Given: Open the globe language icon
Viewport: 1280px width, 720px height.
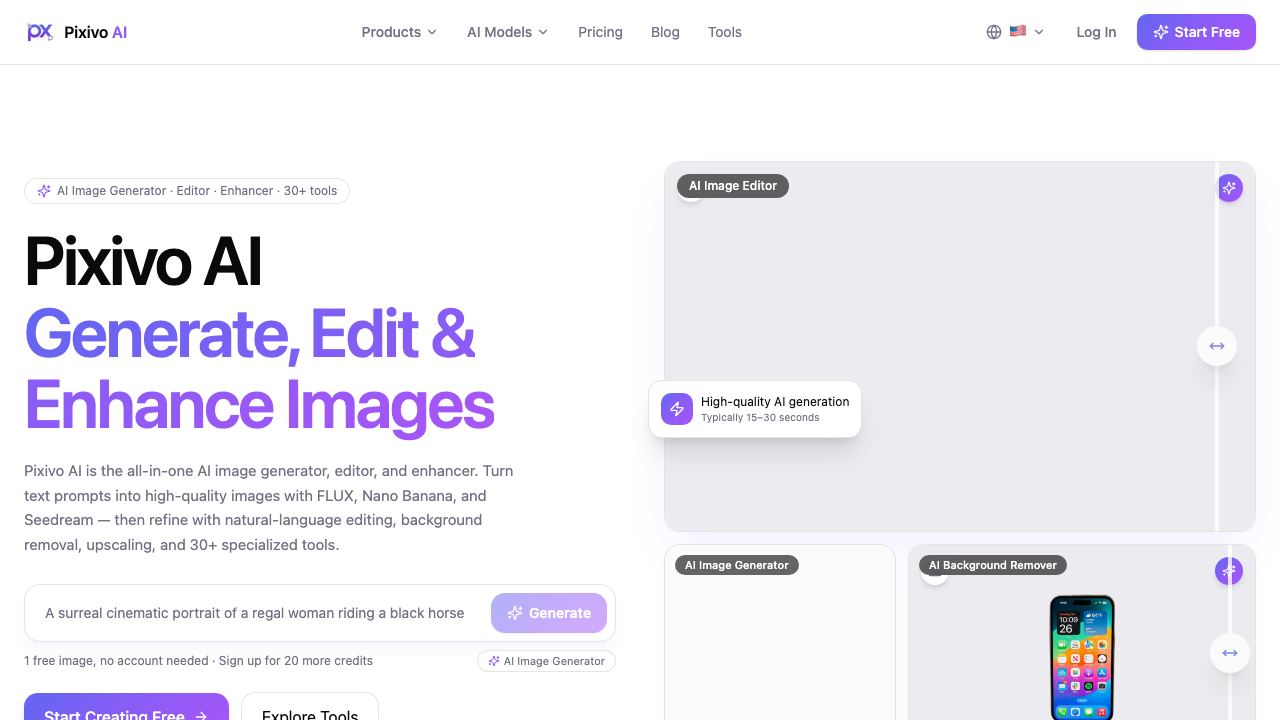Looking at the screenshot, I should click(x=994, y=32).
